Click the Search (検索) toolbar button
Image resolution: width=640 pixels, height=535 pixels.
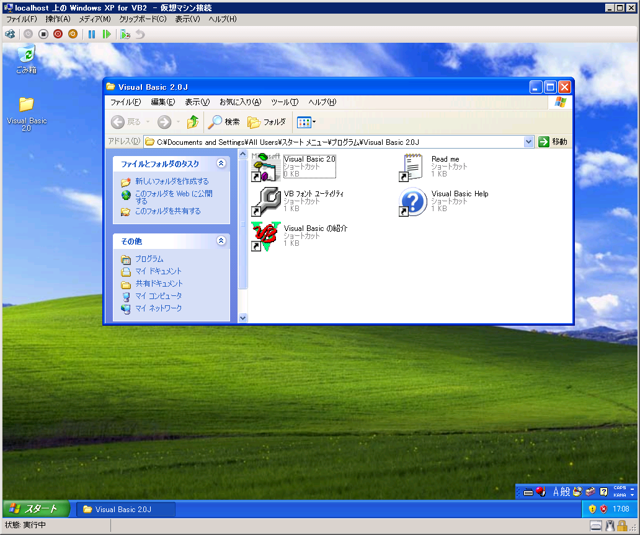pos(224,122)
